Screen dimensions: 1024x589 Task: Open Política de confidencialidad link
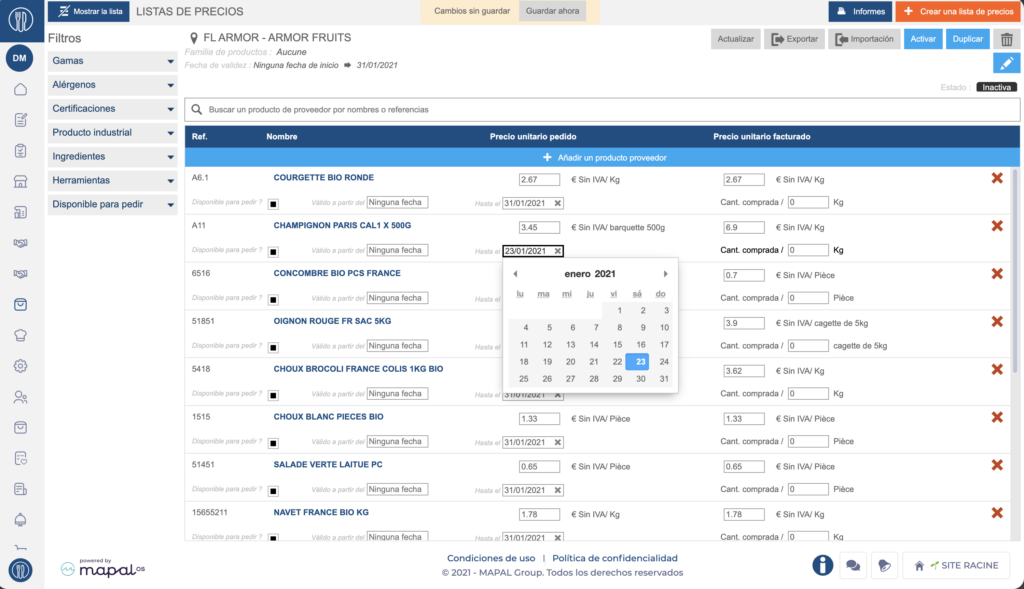(615, 558)
